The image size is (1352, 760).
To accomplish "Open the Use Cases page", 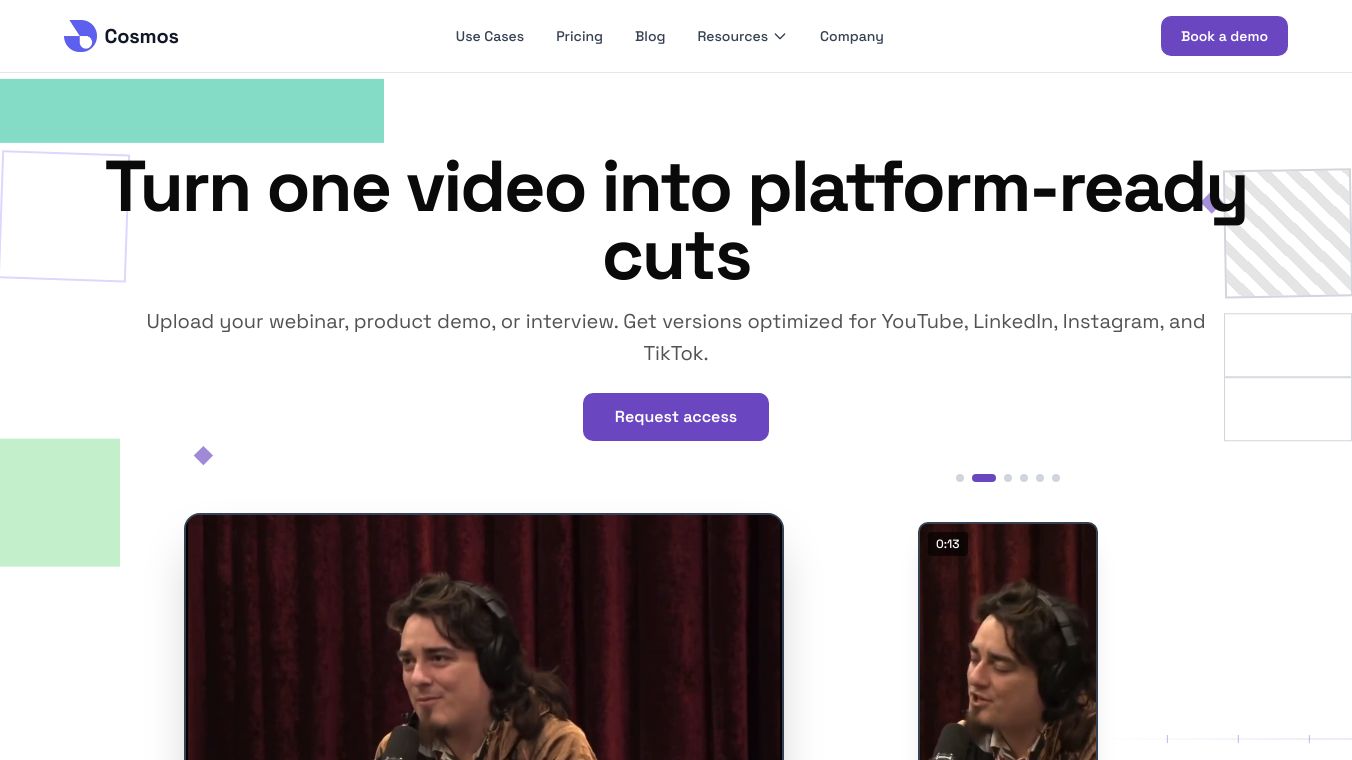I will (490, 36).
